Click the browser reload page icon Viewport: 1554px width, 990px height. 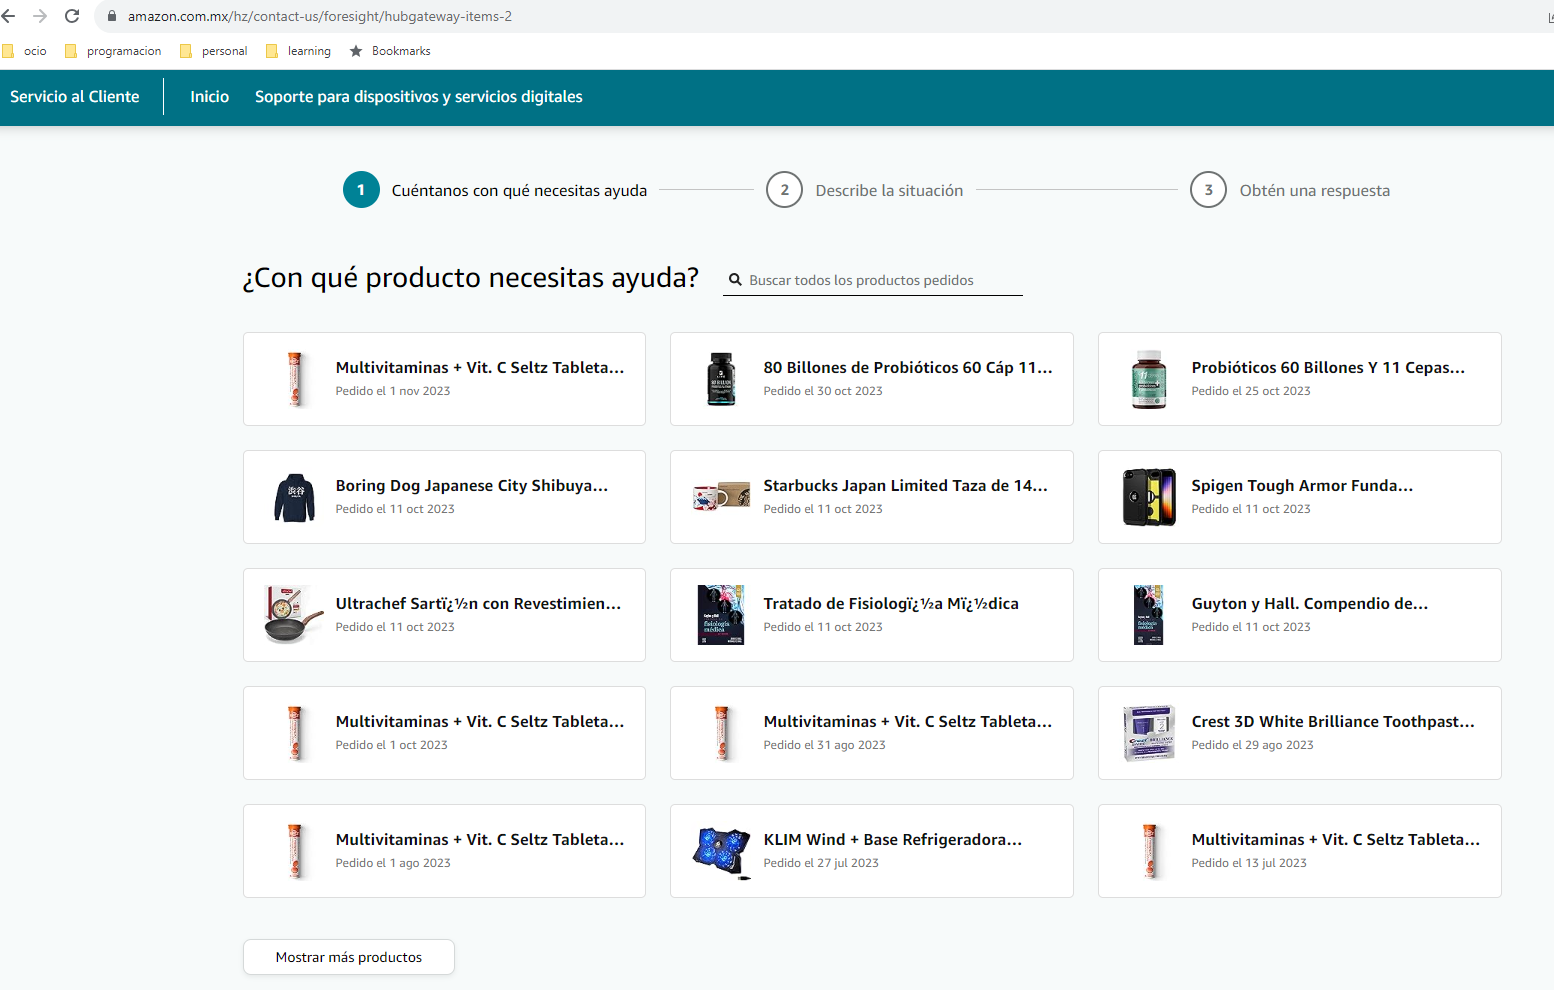point(72,16)
